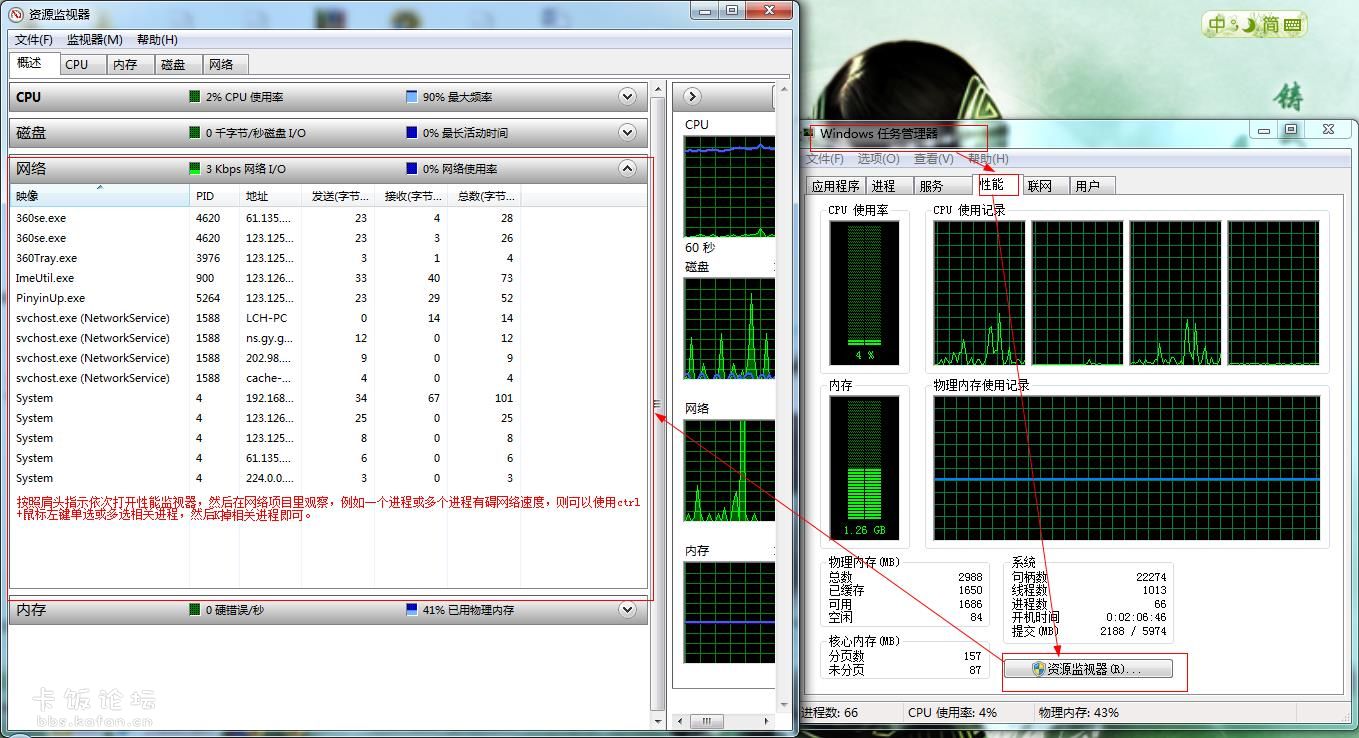Sort network list by 总数 column header
This screenshot has height=738, width=1359.
click(484, 196)
